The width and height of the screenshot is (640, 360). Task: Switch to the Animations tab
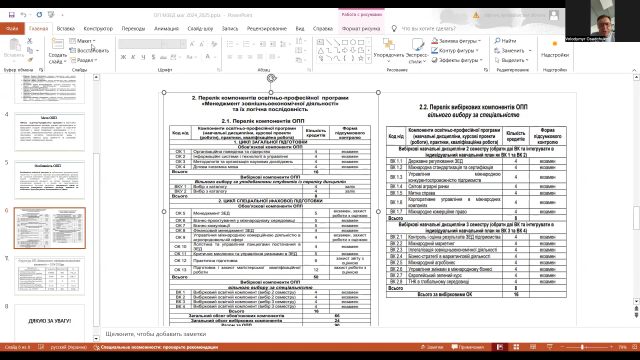[166, 29]
